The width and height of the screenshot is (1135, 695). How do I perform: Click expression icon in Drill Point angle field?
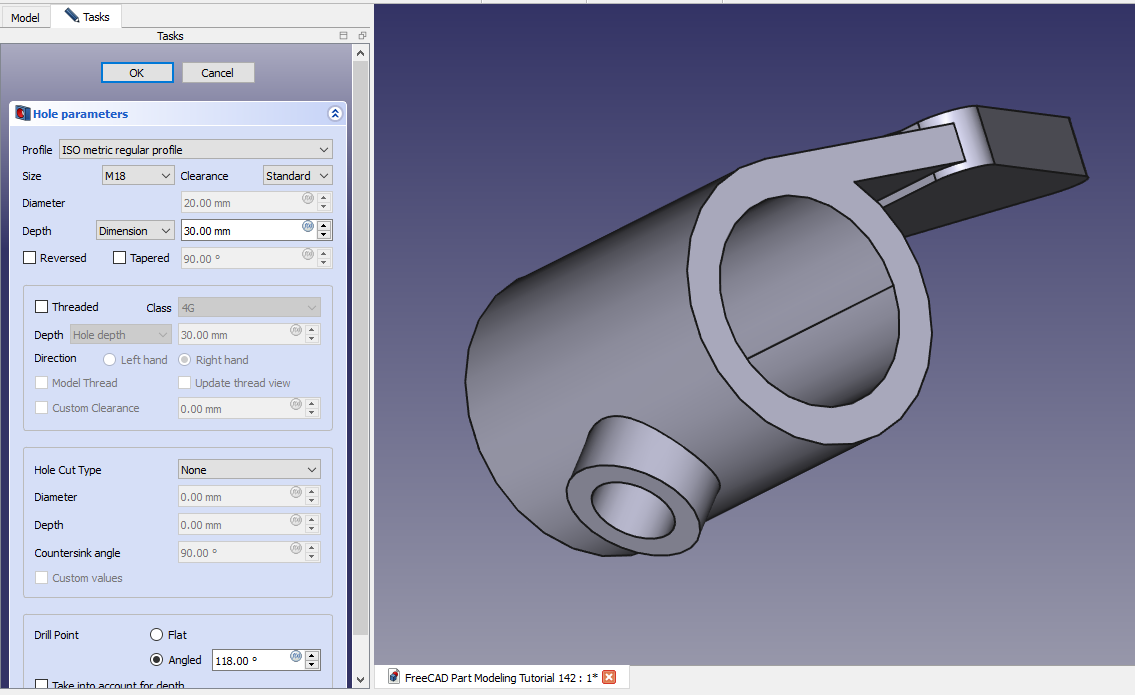click(296, 656)
